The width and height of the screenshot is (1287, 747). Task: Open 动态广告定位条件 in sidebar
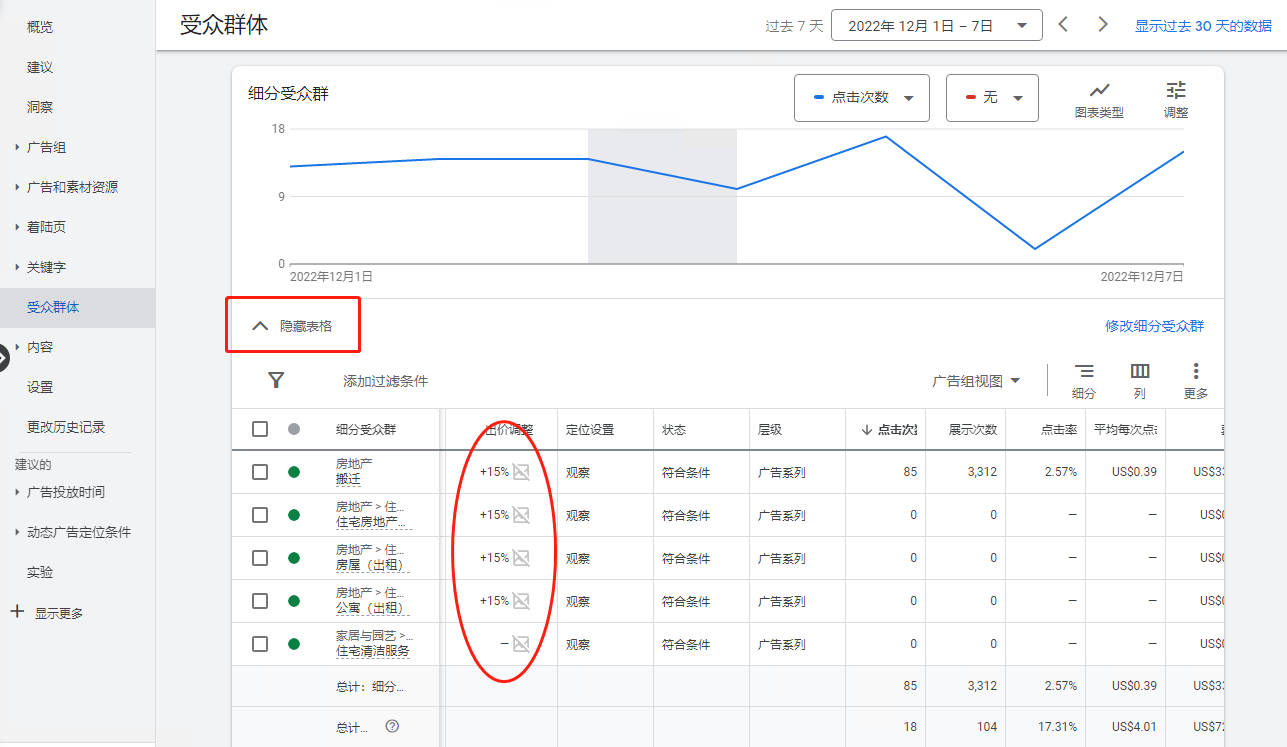[x=79, y=532]
